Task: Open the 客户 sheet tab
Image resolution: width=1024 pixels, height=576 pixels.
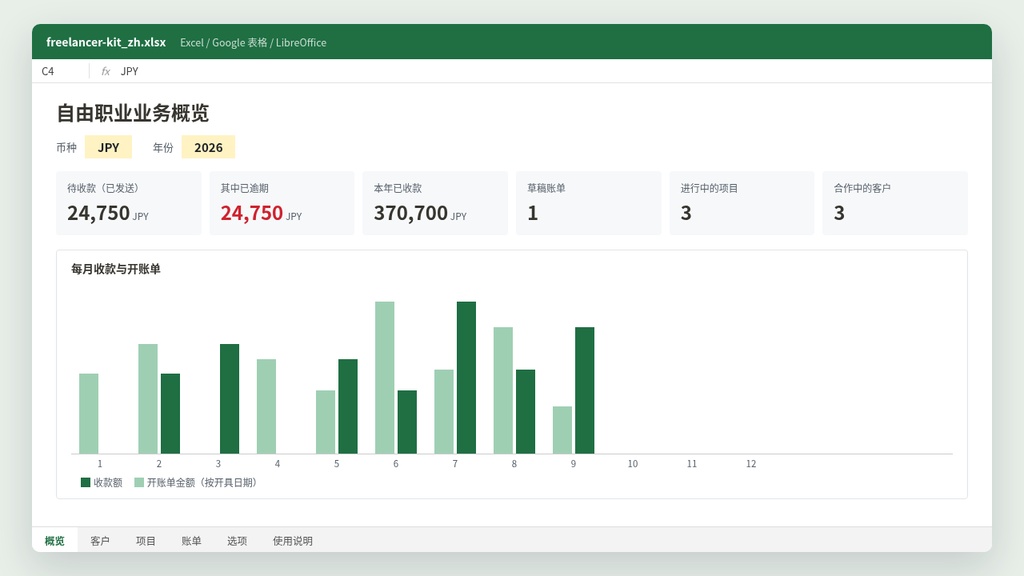Action: point(100,541)
